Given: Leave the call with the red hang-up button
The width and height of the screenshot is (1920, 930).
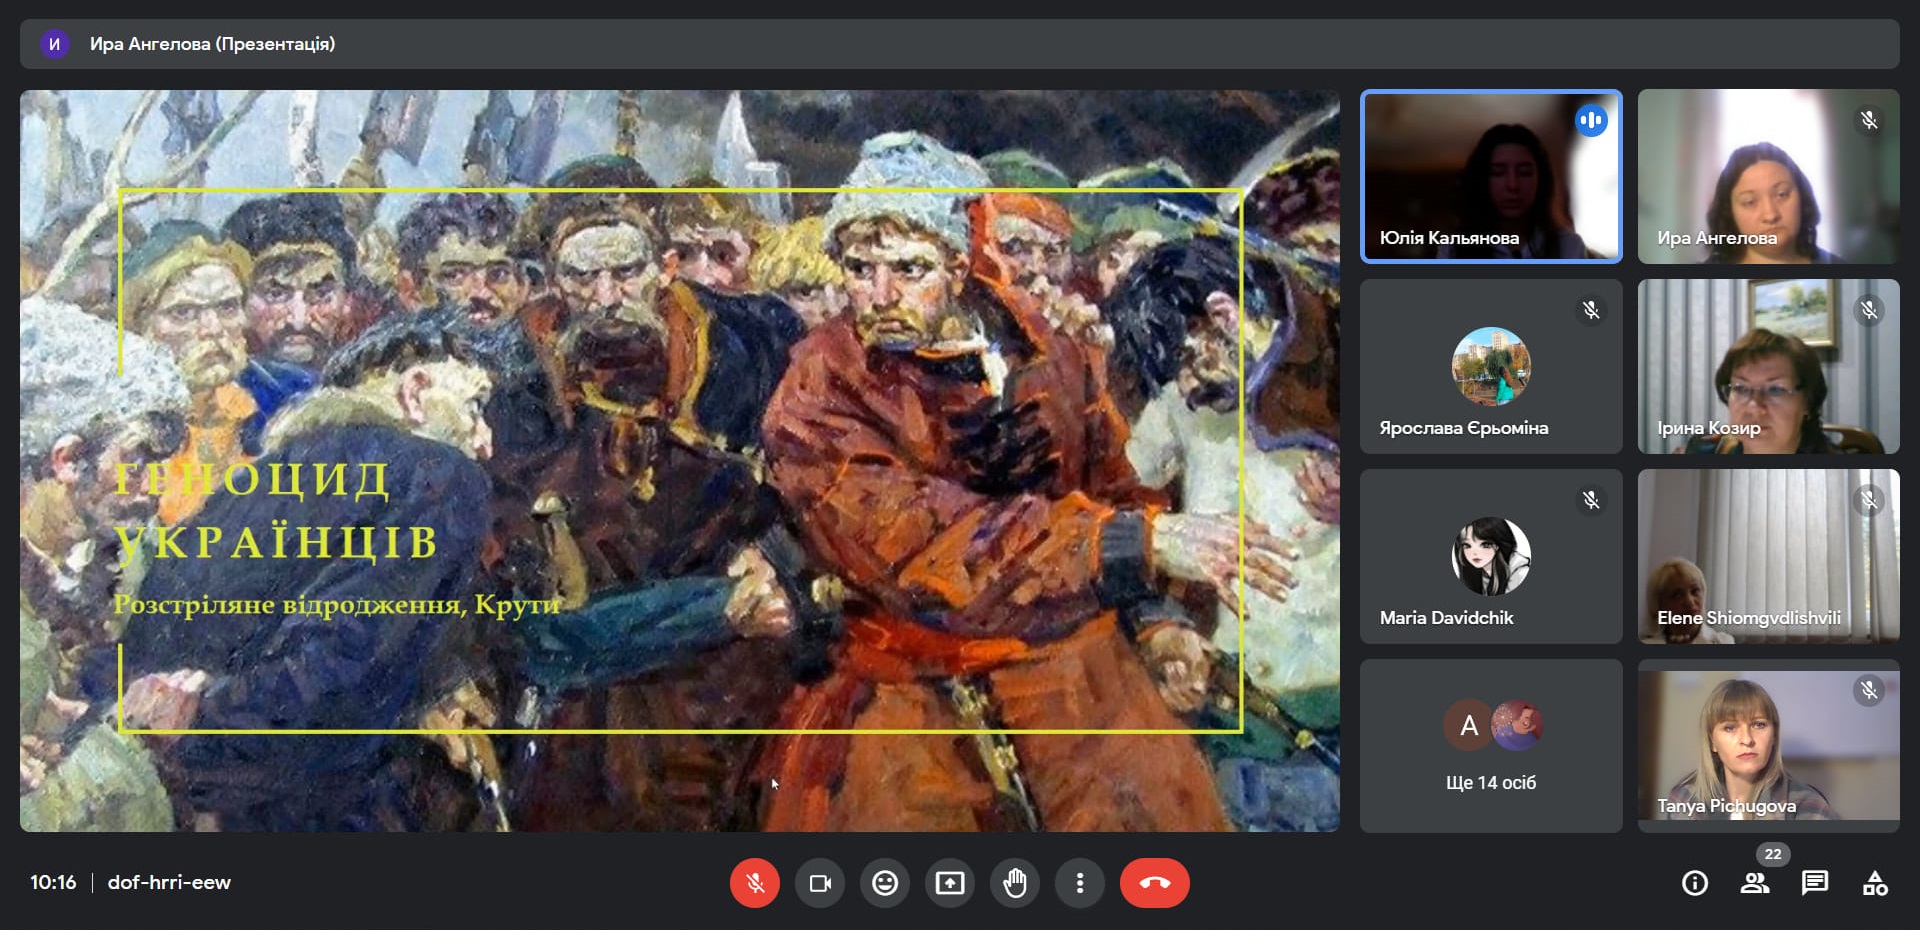Looking at the screenshot, I should (x=1155, y=883).
